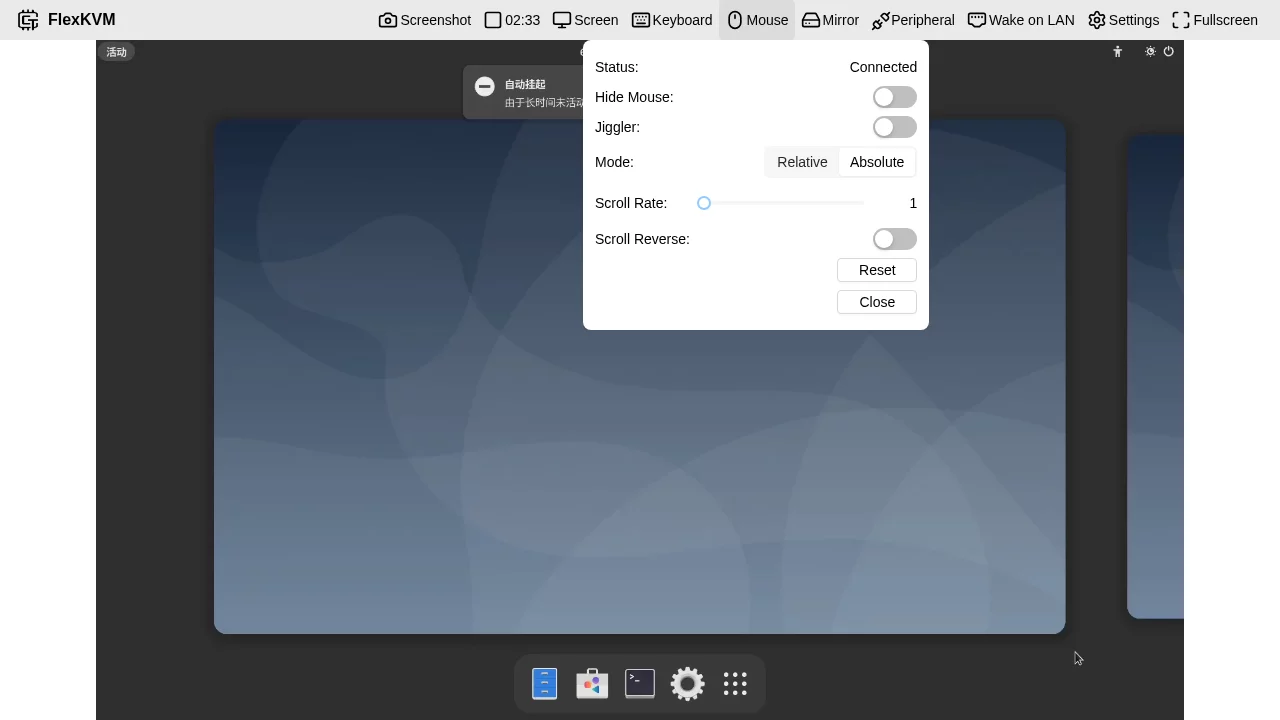The height and width of the screenshot is (720, 1280).
Task: Turn on the Jiggler switch
Action: coord(894,127)
